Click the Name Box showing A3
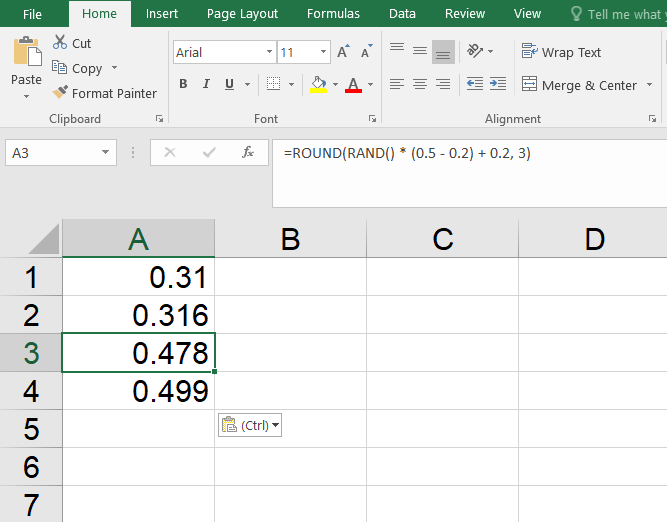Screen dimensions: 667x522 (61, 152)
